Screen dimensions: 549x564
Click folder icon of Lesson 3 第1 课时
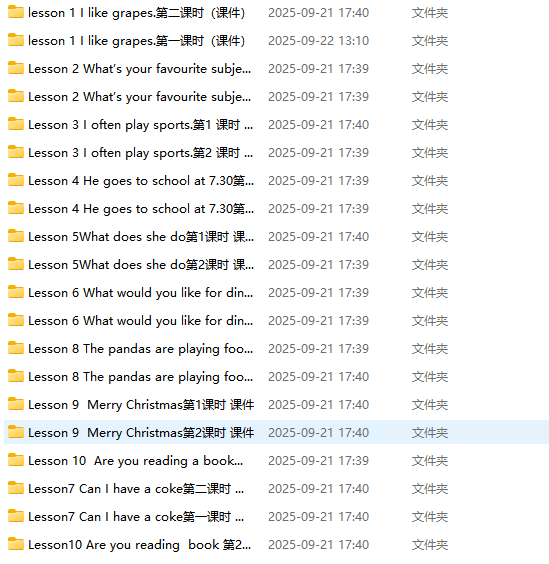click(16, 124)
